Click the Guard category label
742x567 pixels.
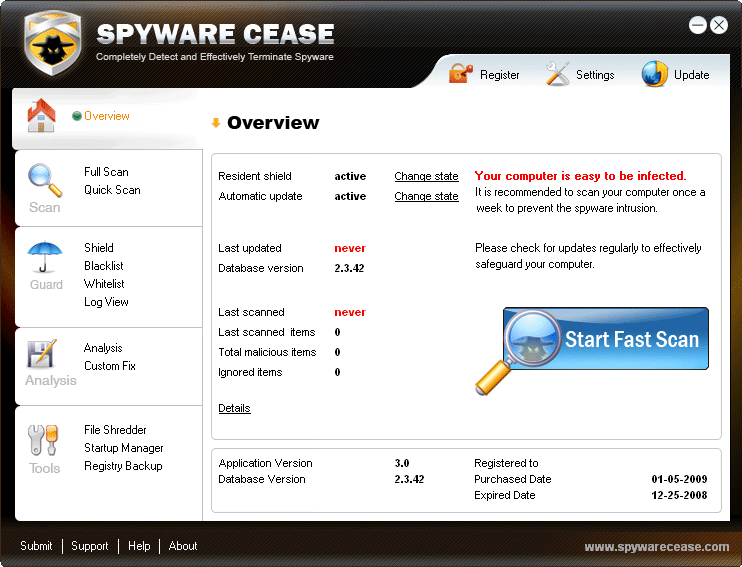[46, 284]
